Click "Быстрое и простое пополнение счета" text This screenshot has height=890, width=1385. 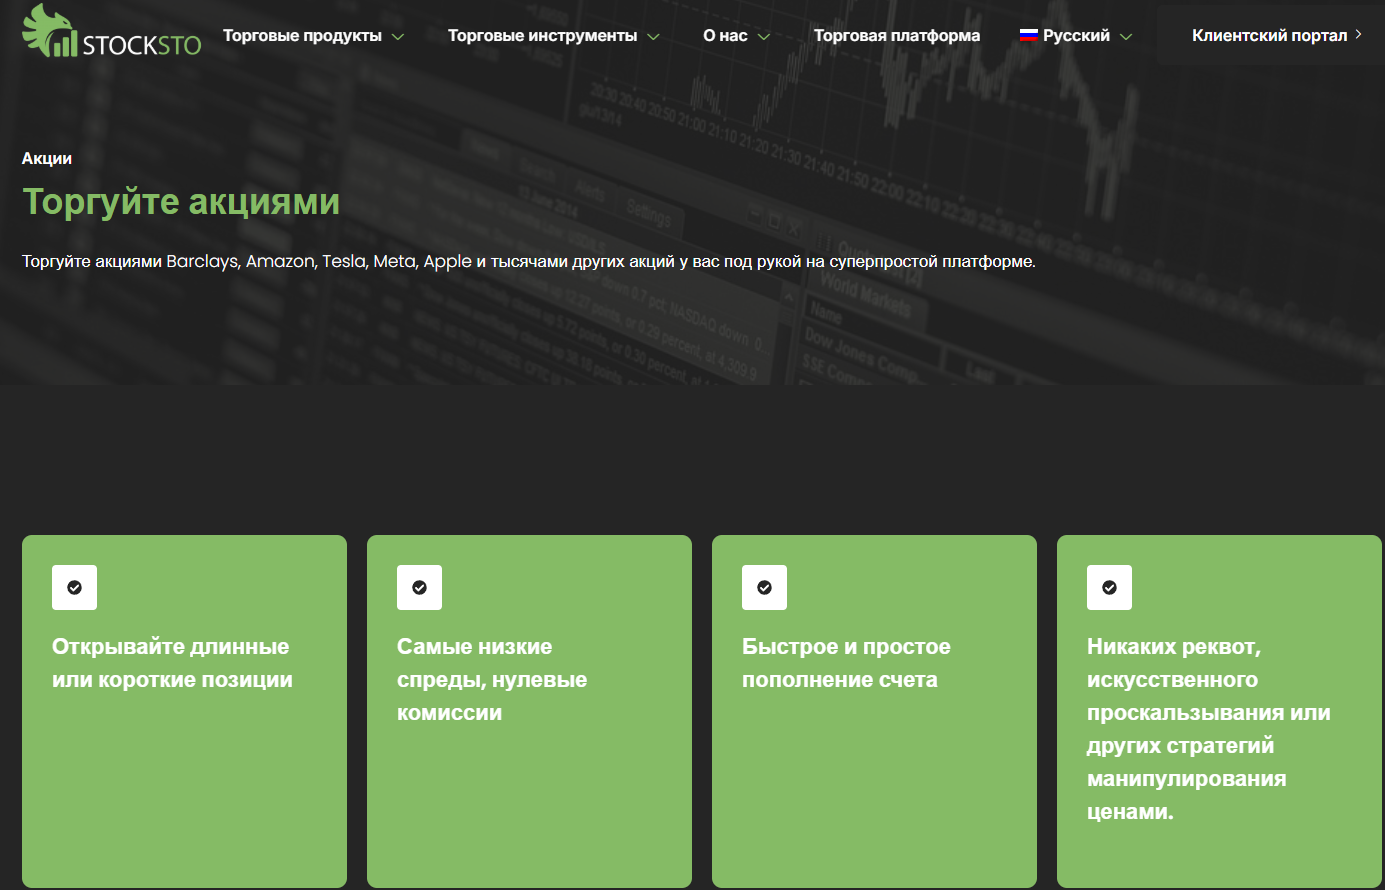pyautogui.click(x=846, y=663)
